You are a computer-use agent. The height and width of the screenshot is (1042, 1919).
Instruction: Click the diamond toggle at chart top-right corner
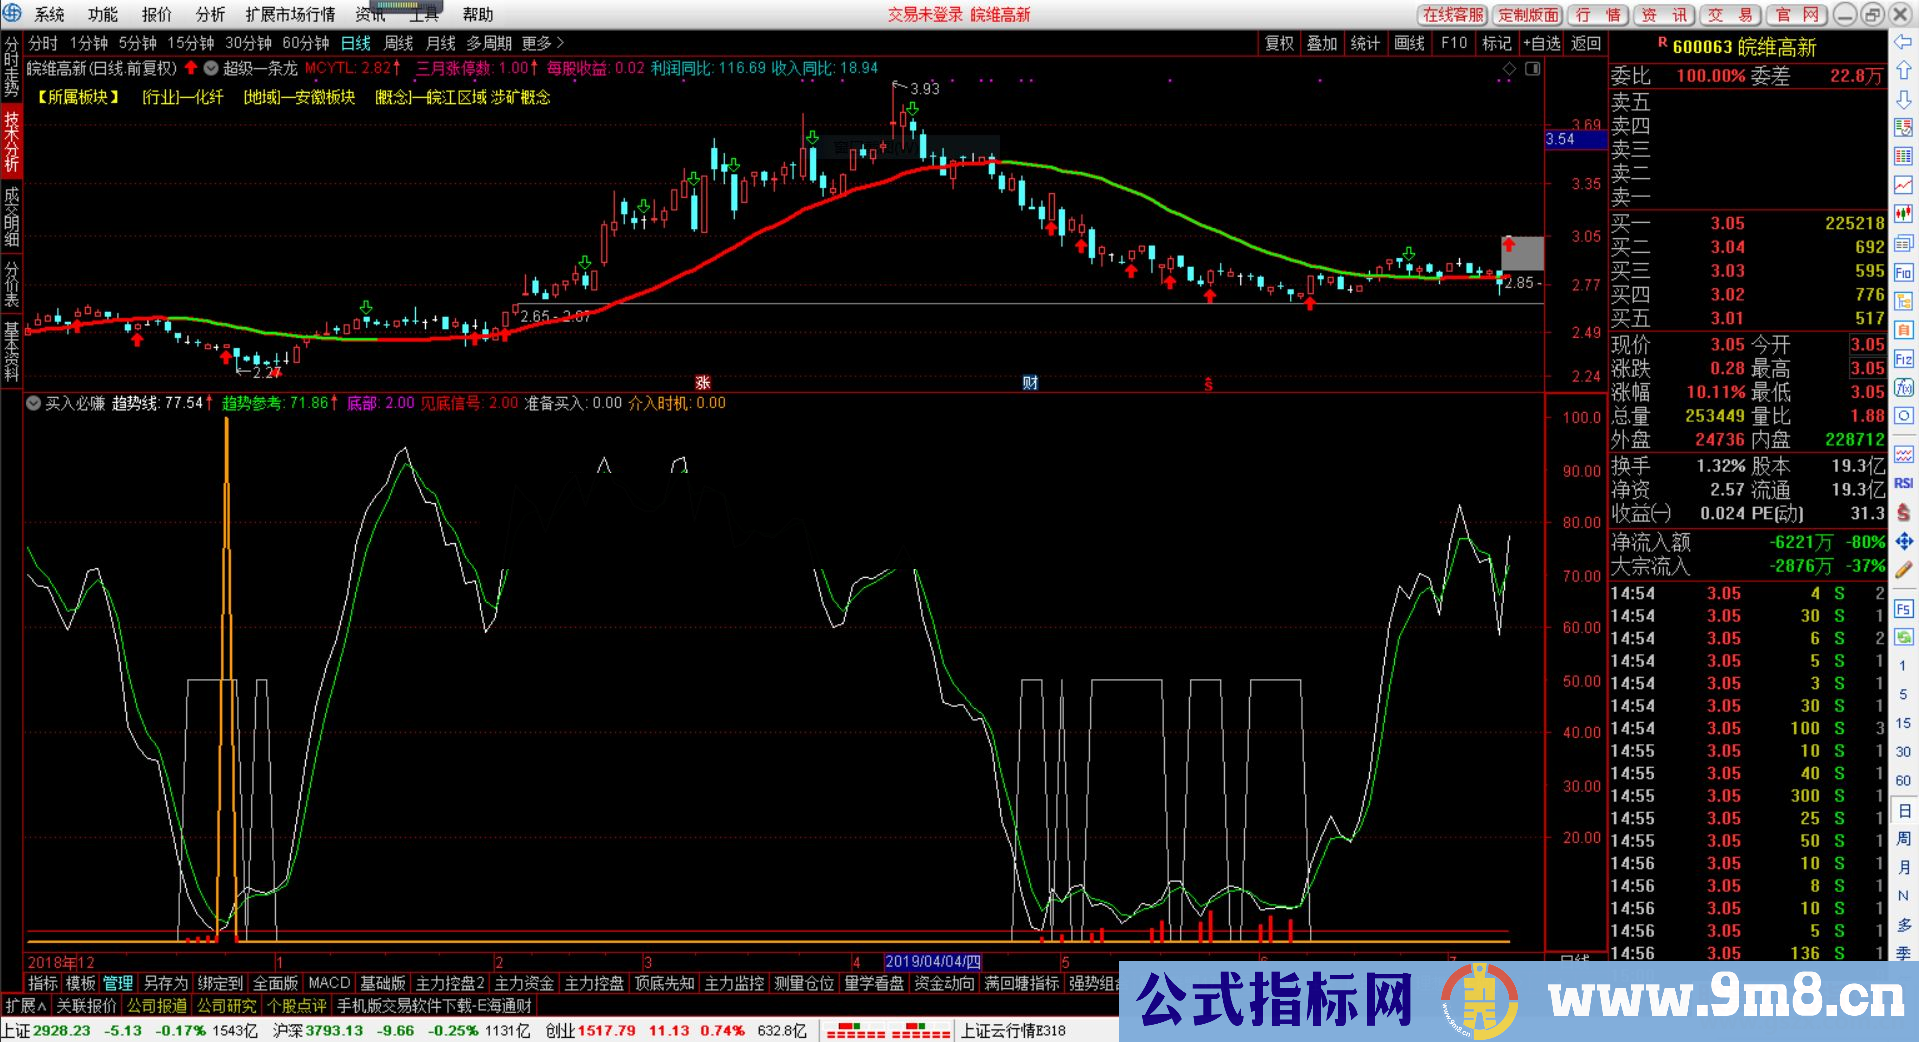[1509, 69]
